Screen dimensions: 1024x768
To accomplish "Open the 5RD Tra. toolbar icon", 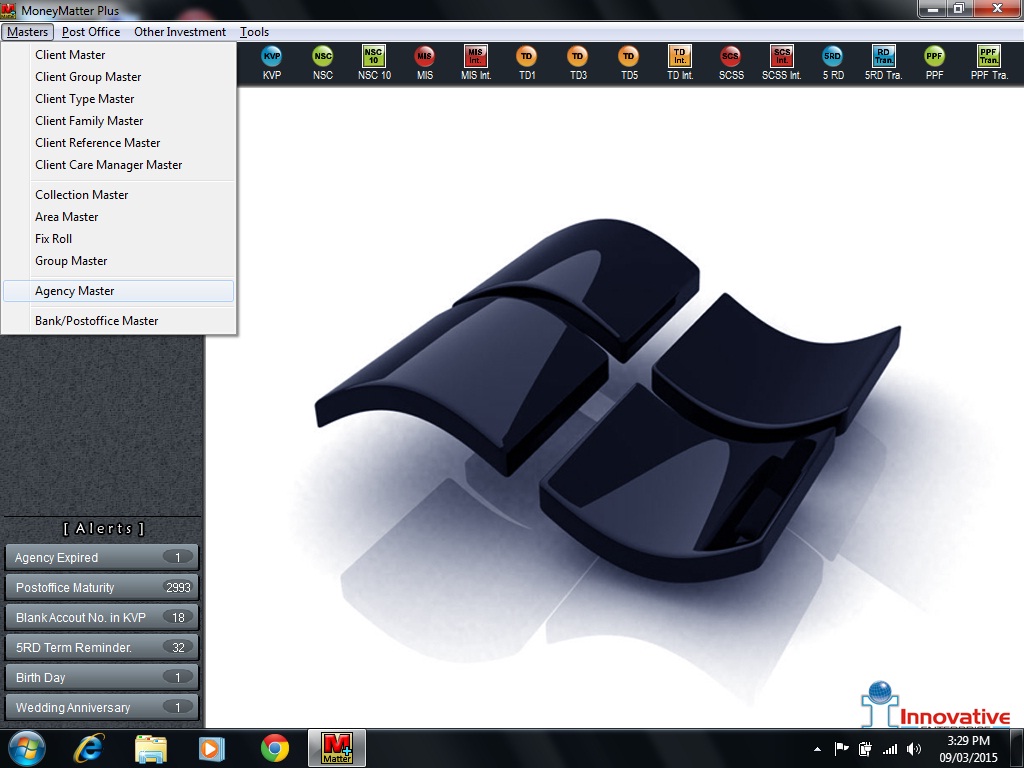I will 883,62.
